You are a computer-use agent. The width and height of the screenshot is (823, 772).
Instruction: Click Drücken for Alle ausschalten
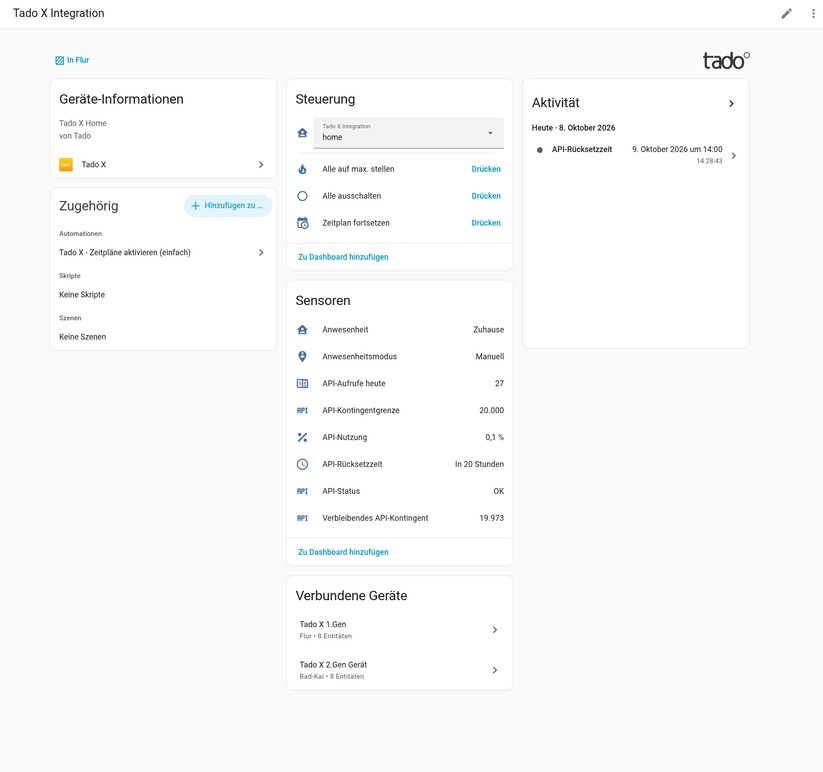pos(486,196)
